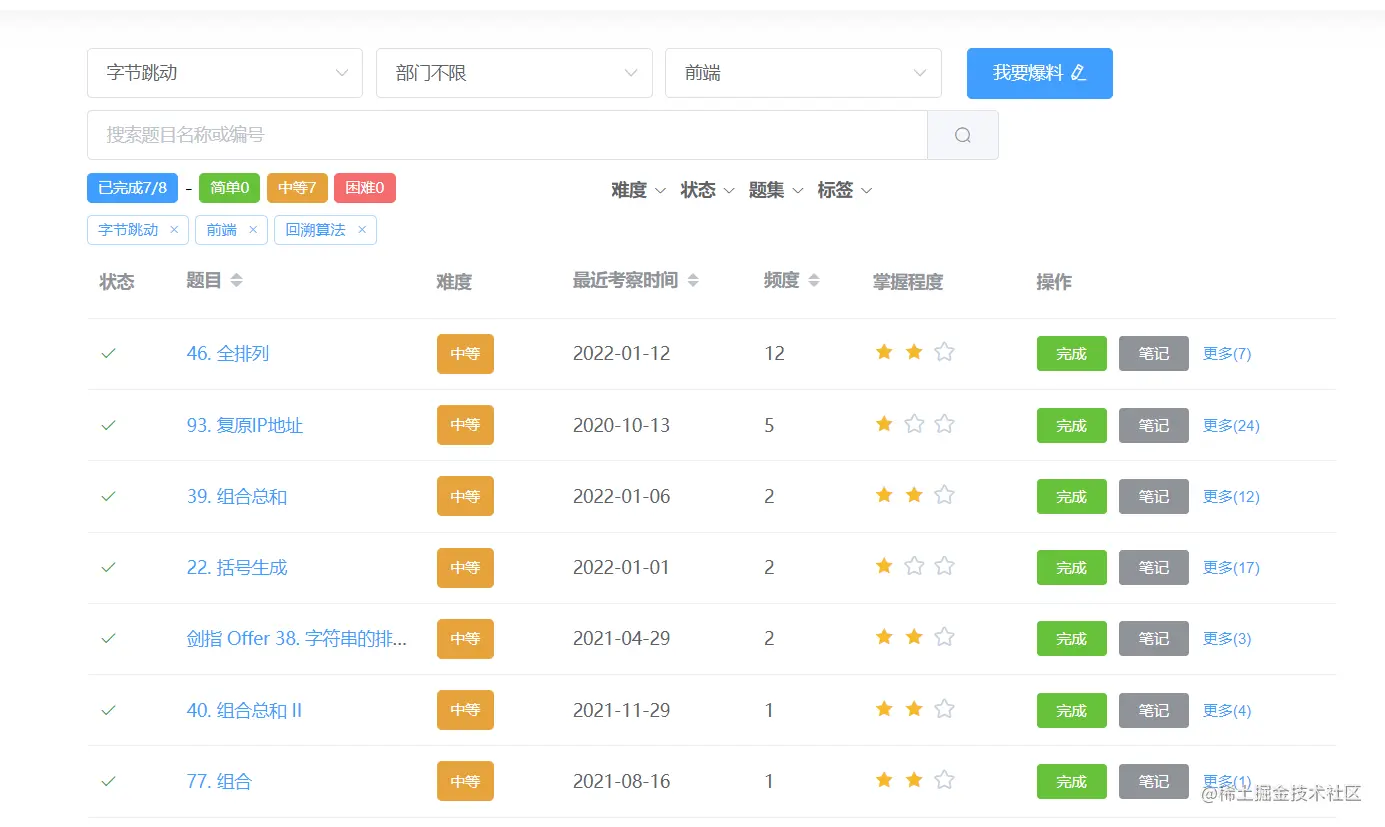Expand the 题集 filter menu

tap(776, 190)
